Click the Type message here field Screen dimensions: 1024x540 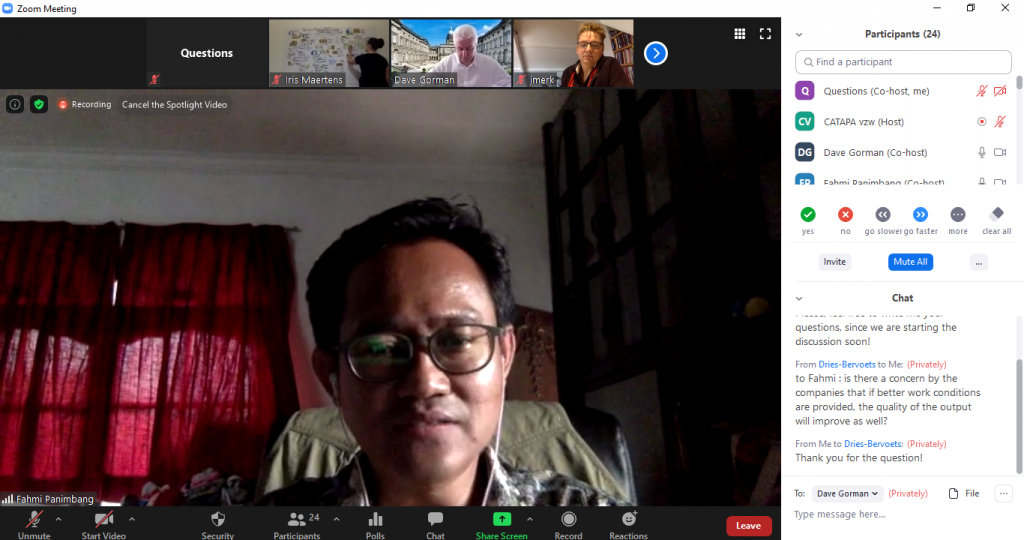pos(901,515)
